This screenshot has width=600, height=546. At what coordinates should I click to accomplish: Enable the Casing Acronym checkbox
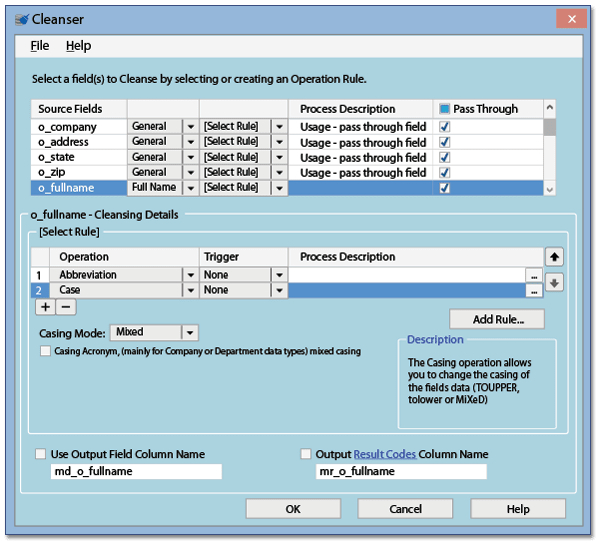(x=45, y=351)
